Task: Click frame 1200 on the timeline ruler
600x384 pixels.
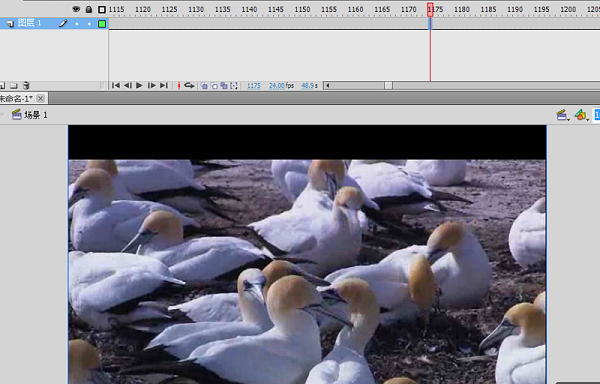Action: [x=568, y=9]
